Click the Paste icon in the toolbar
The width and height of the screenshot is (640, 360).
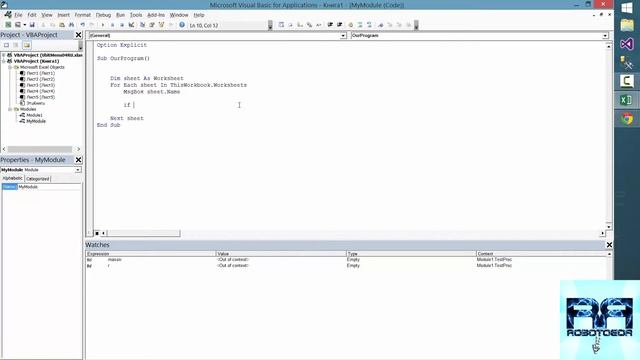(x=62, y=25)
